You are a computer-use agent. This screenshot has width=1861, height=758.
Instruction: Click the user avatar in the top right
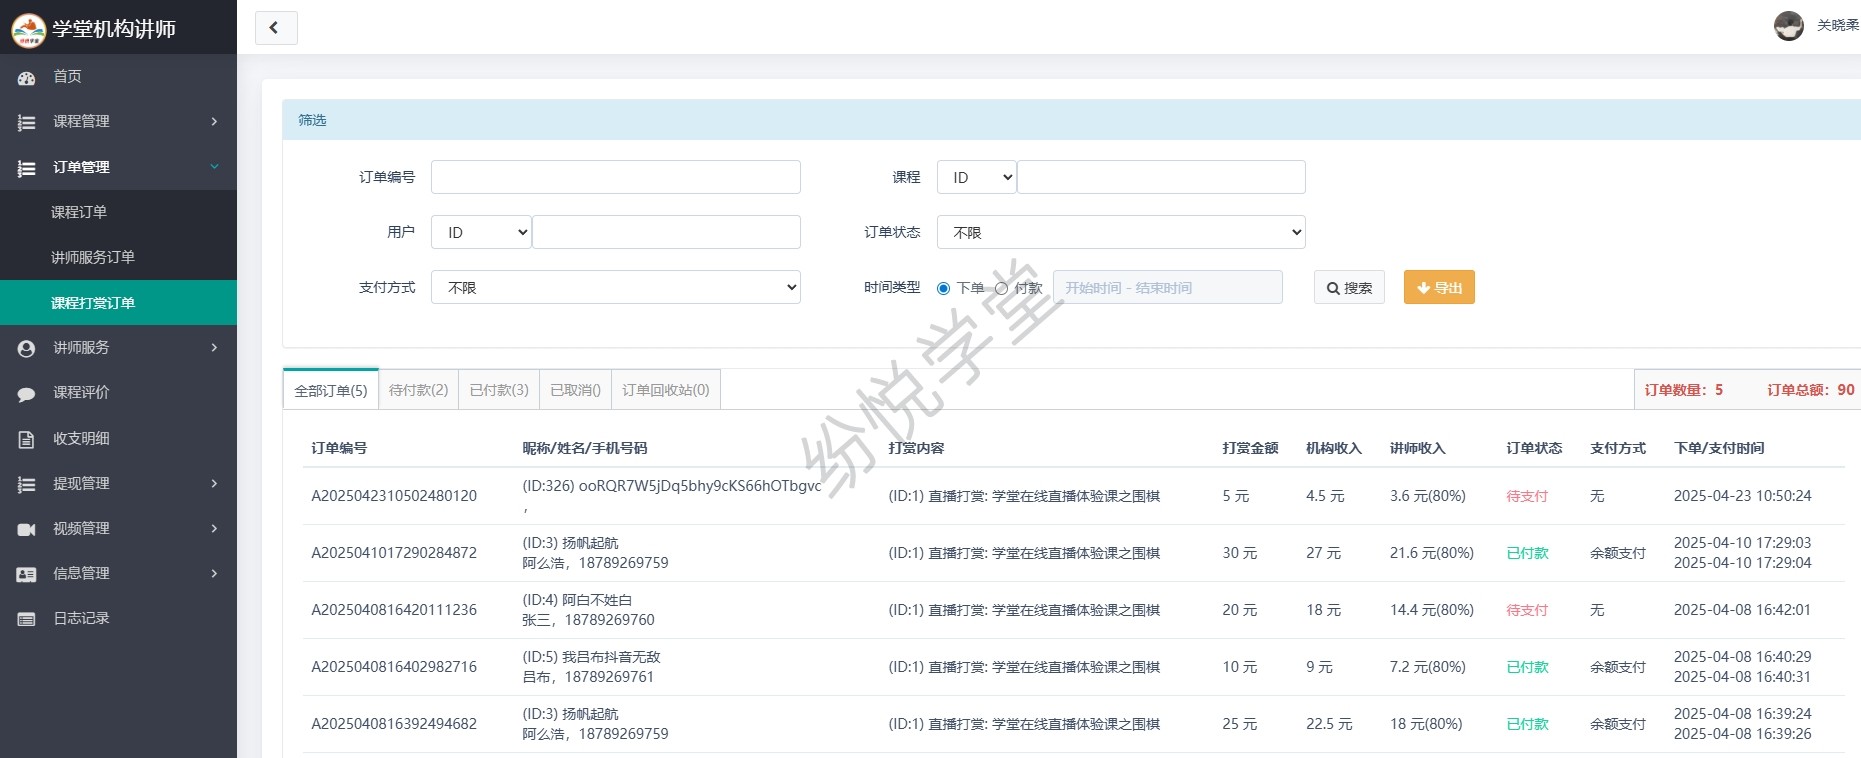pyautogui.click(x=1788, y=26)
